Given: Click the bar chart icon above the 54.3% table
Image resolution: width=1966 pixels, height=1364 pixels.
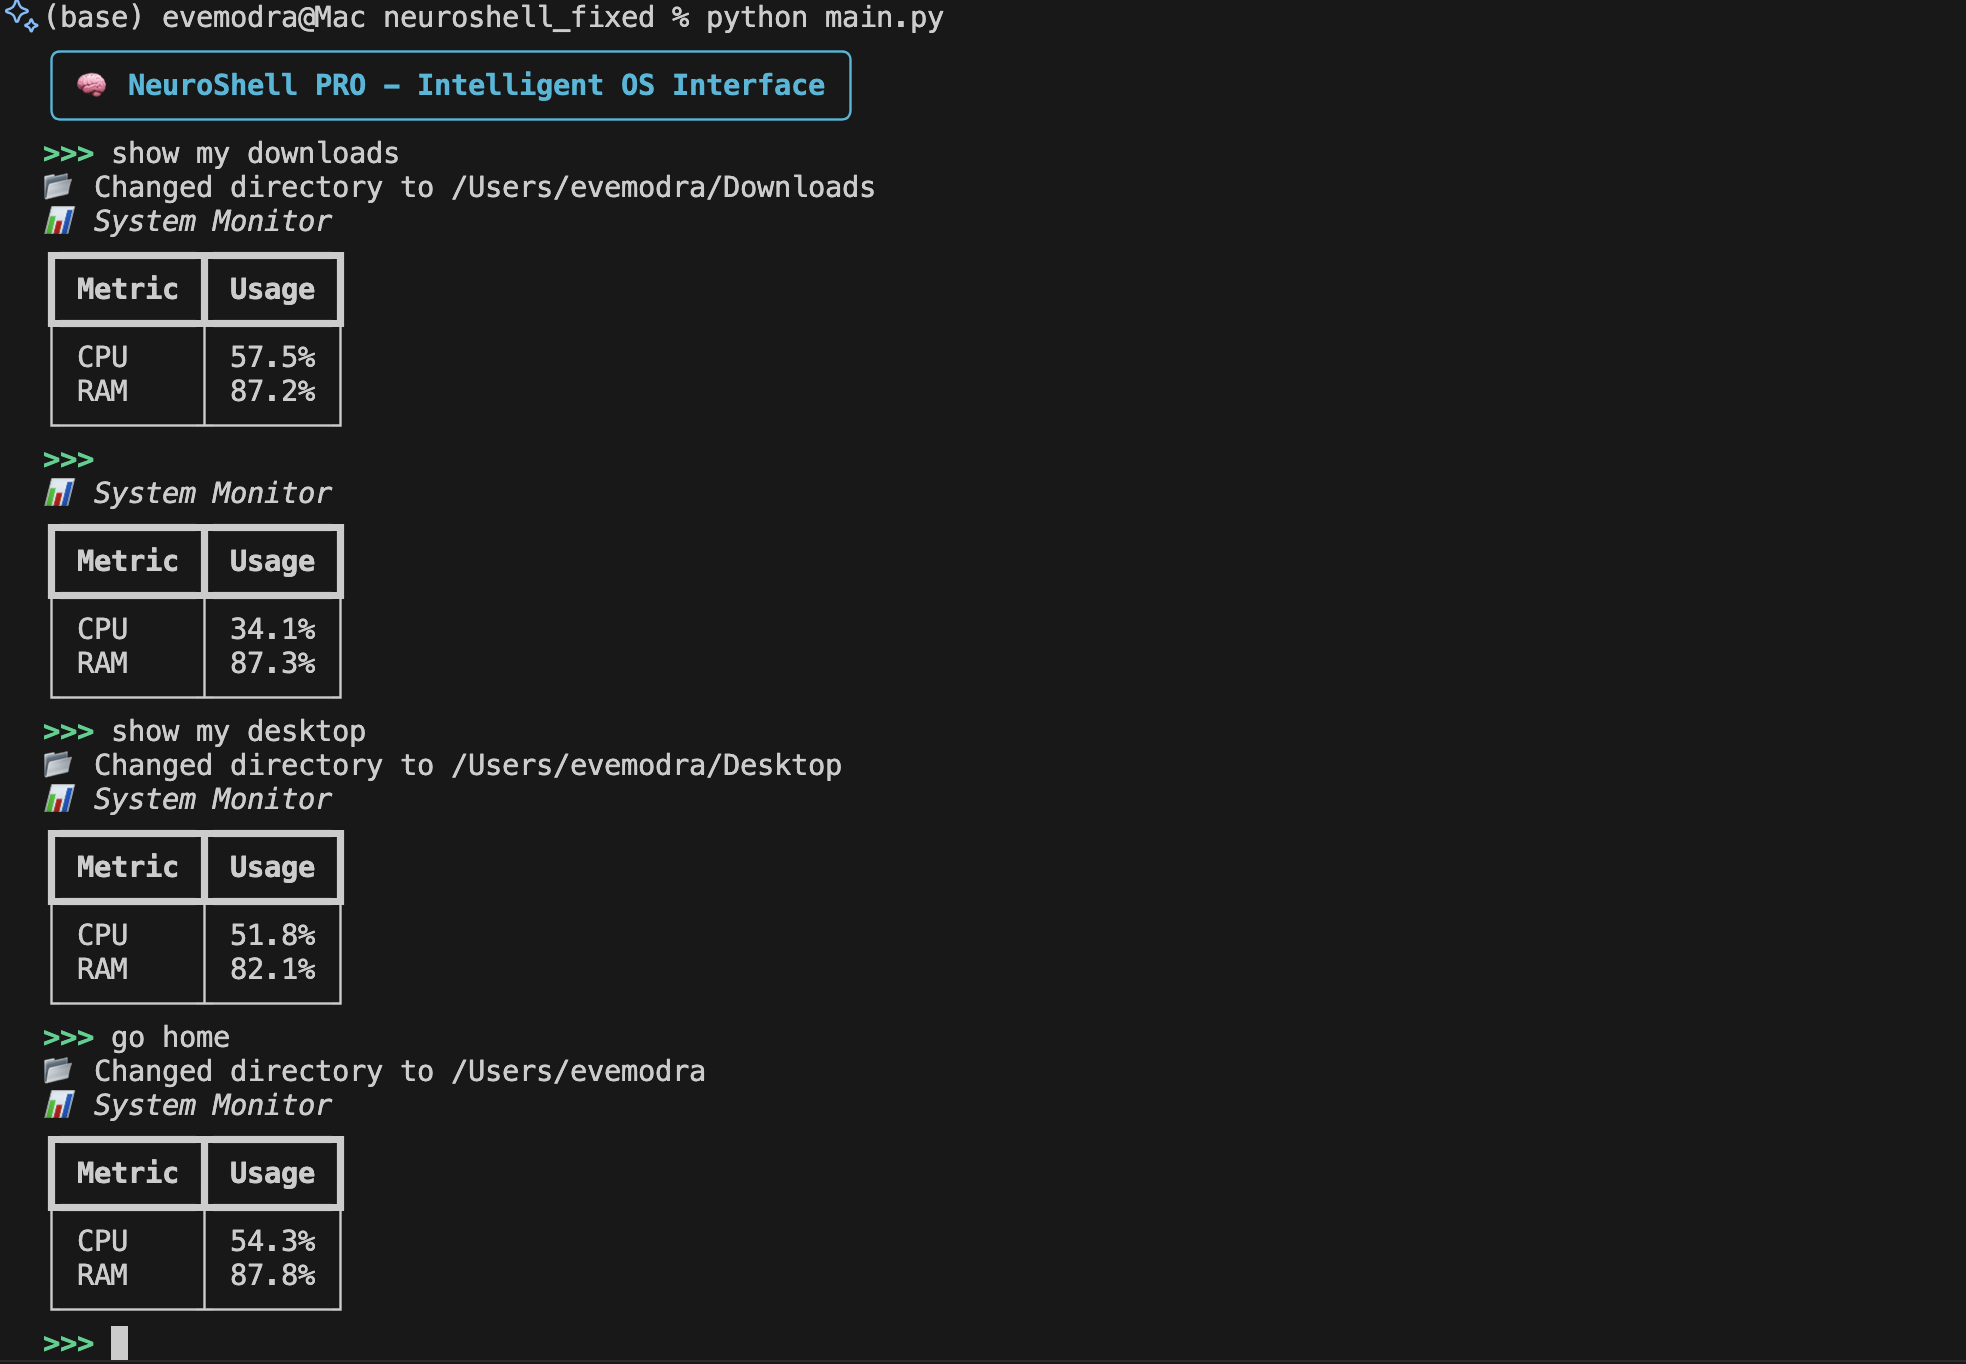Looking at the screenshot, I should coord(59,1105).
